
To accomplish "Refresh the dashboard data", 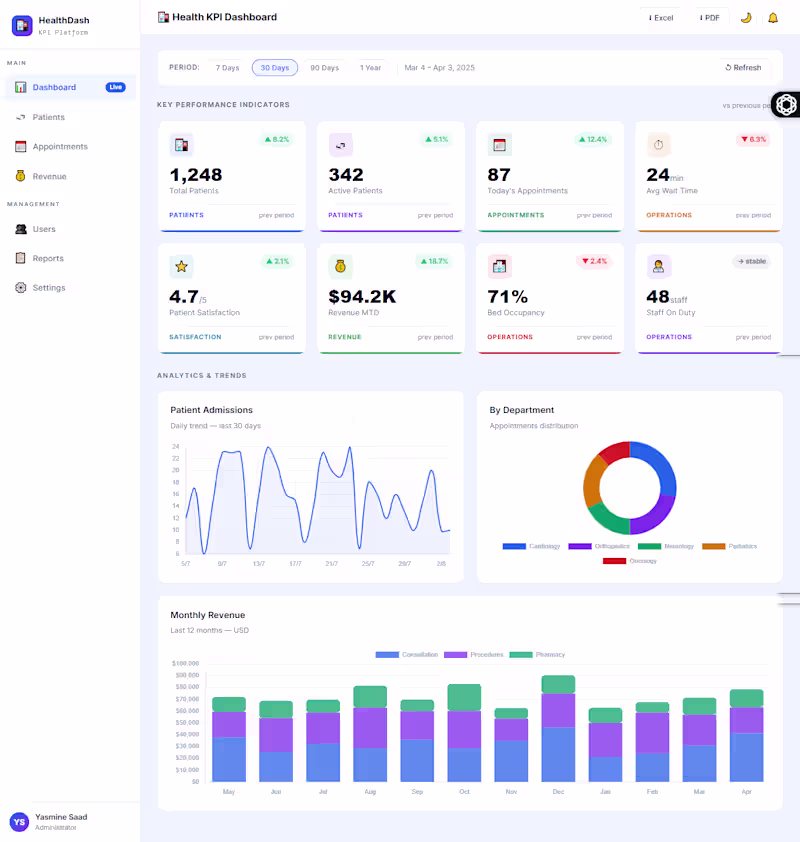I will coord(744,68).
